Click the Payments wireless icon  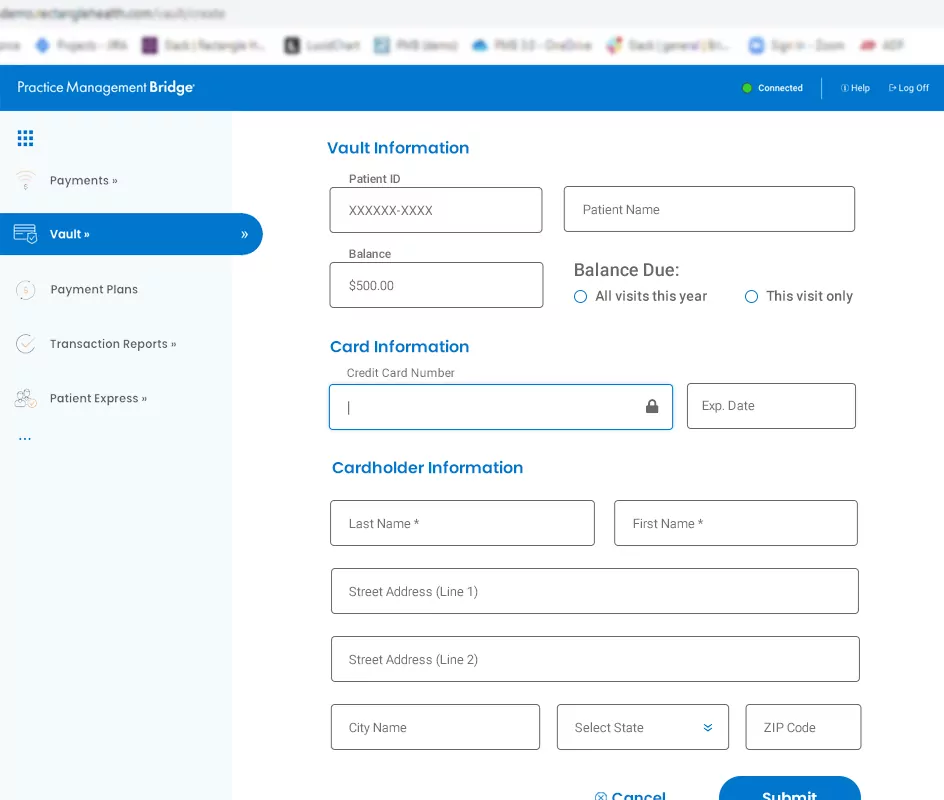(x=25, y=181)
